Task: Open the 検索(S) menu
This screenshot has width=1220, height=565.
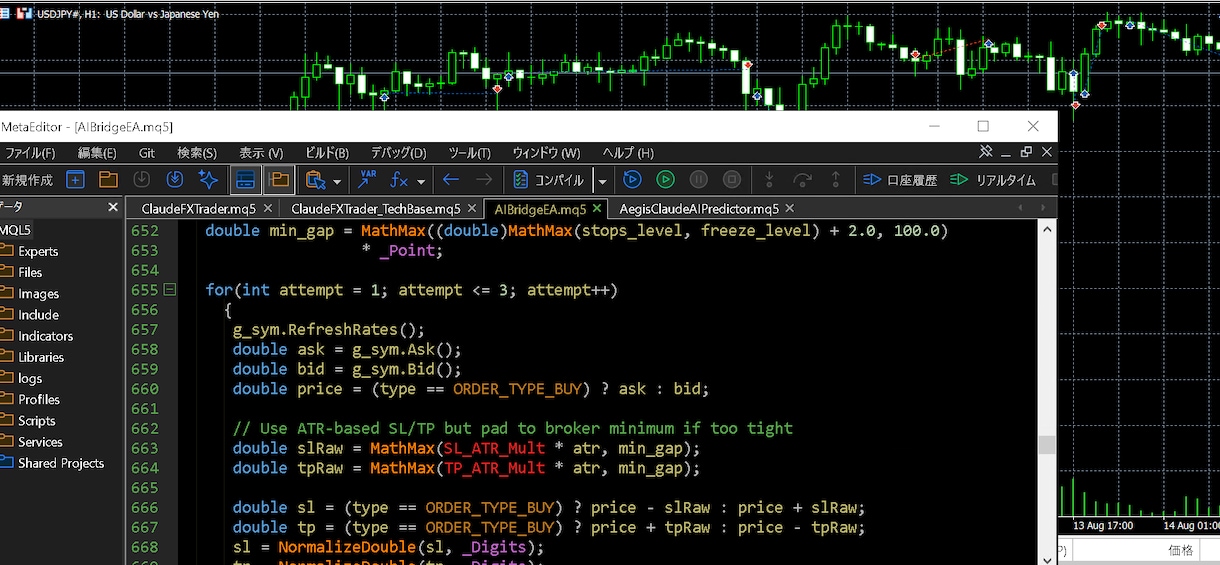Action: [197, 153]
